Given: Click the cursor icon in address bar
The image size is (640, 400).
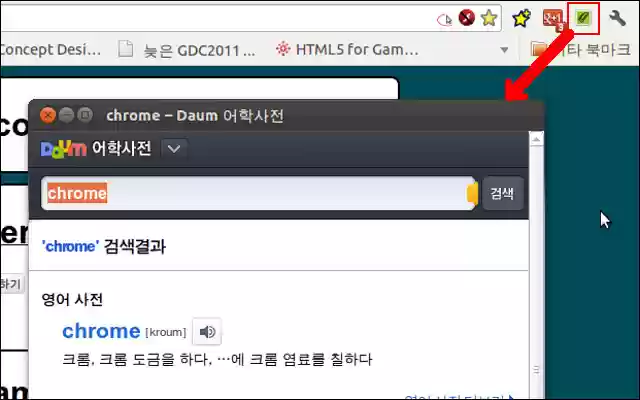Looking at the screenshot, I should [x=444, y=19].
